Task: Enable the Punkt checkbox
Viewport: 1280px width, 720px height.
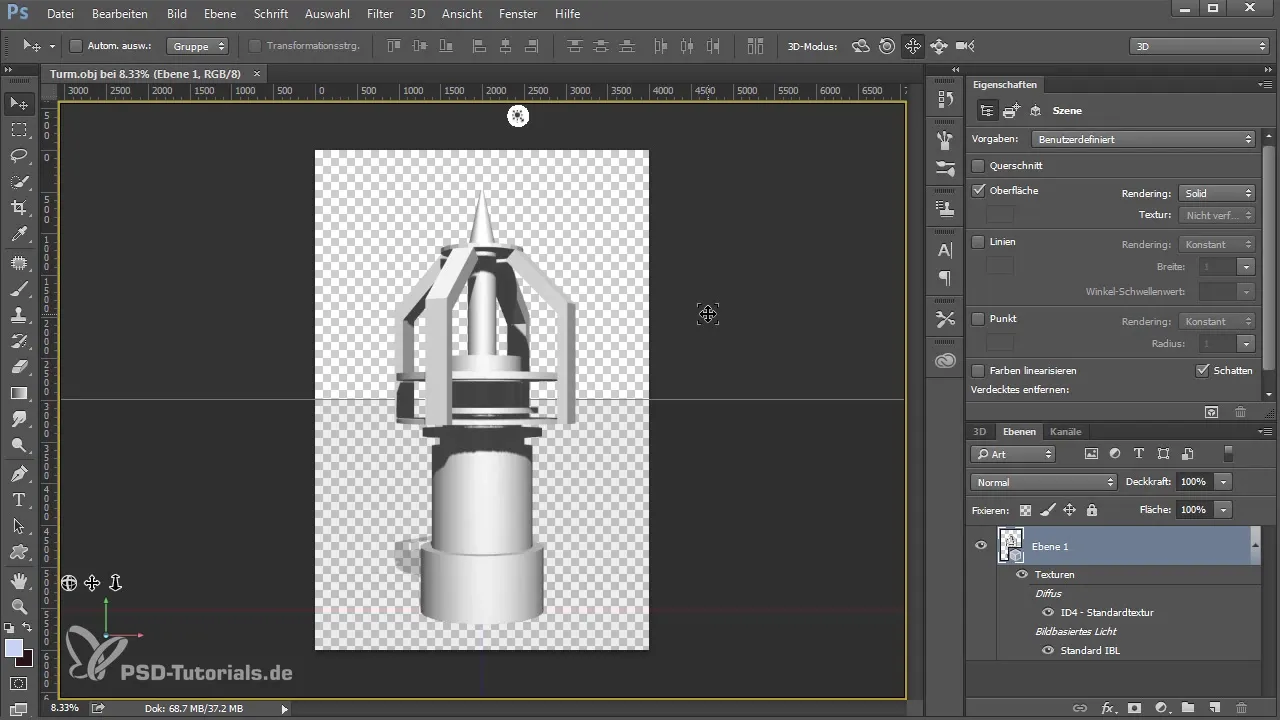Action: (x=978, y=318)
